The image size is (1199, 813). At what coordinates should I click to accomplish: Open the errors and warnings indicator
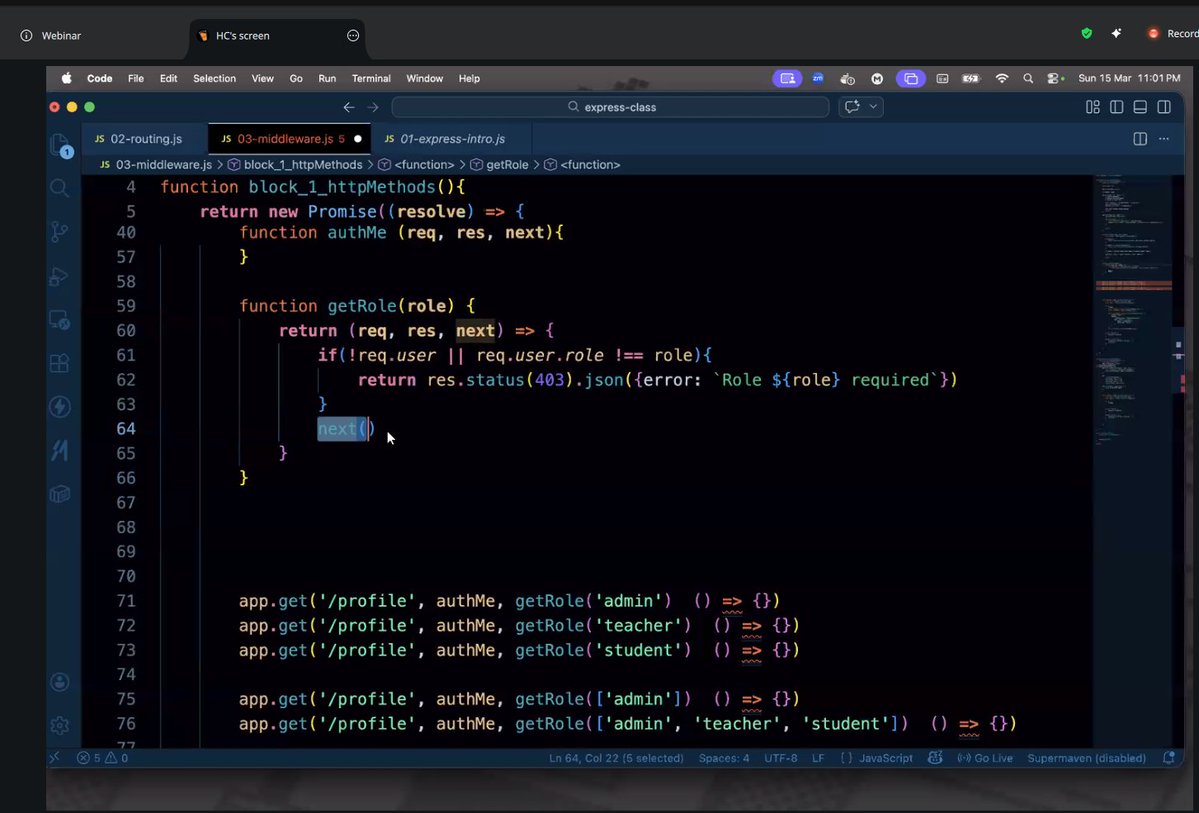(102, 758)
